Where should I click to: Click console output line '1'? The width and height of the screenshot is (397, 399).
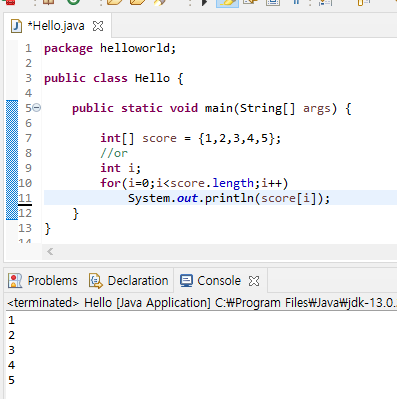(x=11, y=320)
